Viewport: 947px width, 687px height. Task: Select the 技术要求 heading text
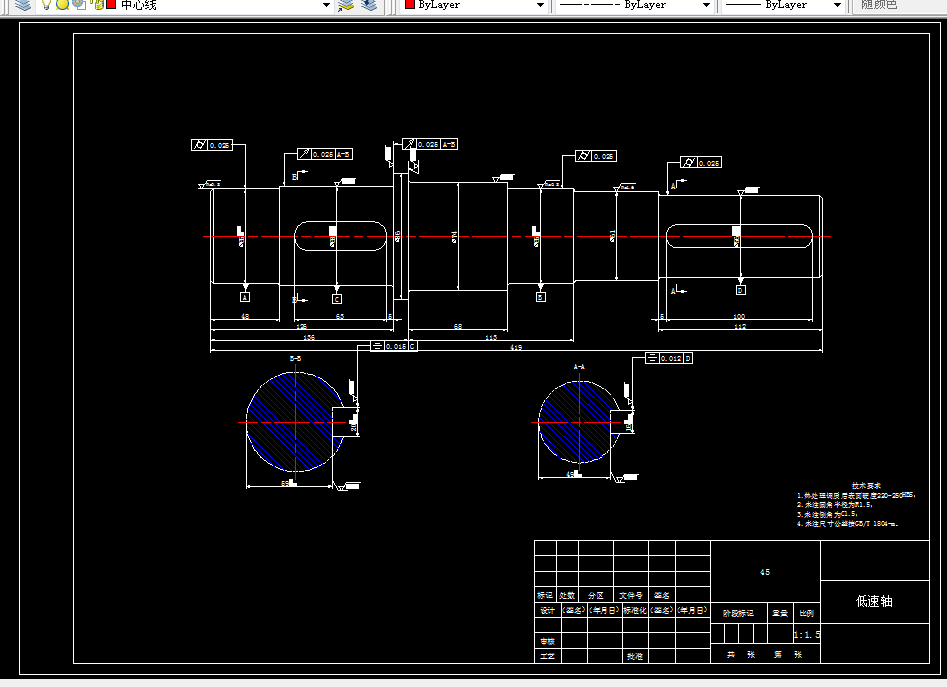(867, 485)
